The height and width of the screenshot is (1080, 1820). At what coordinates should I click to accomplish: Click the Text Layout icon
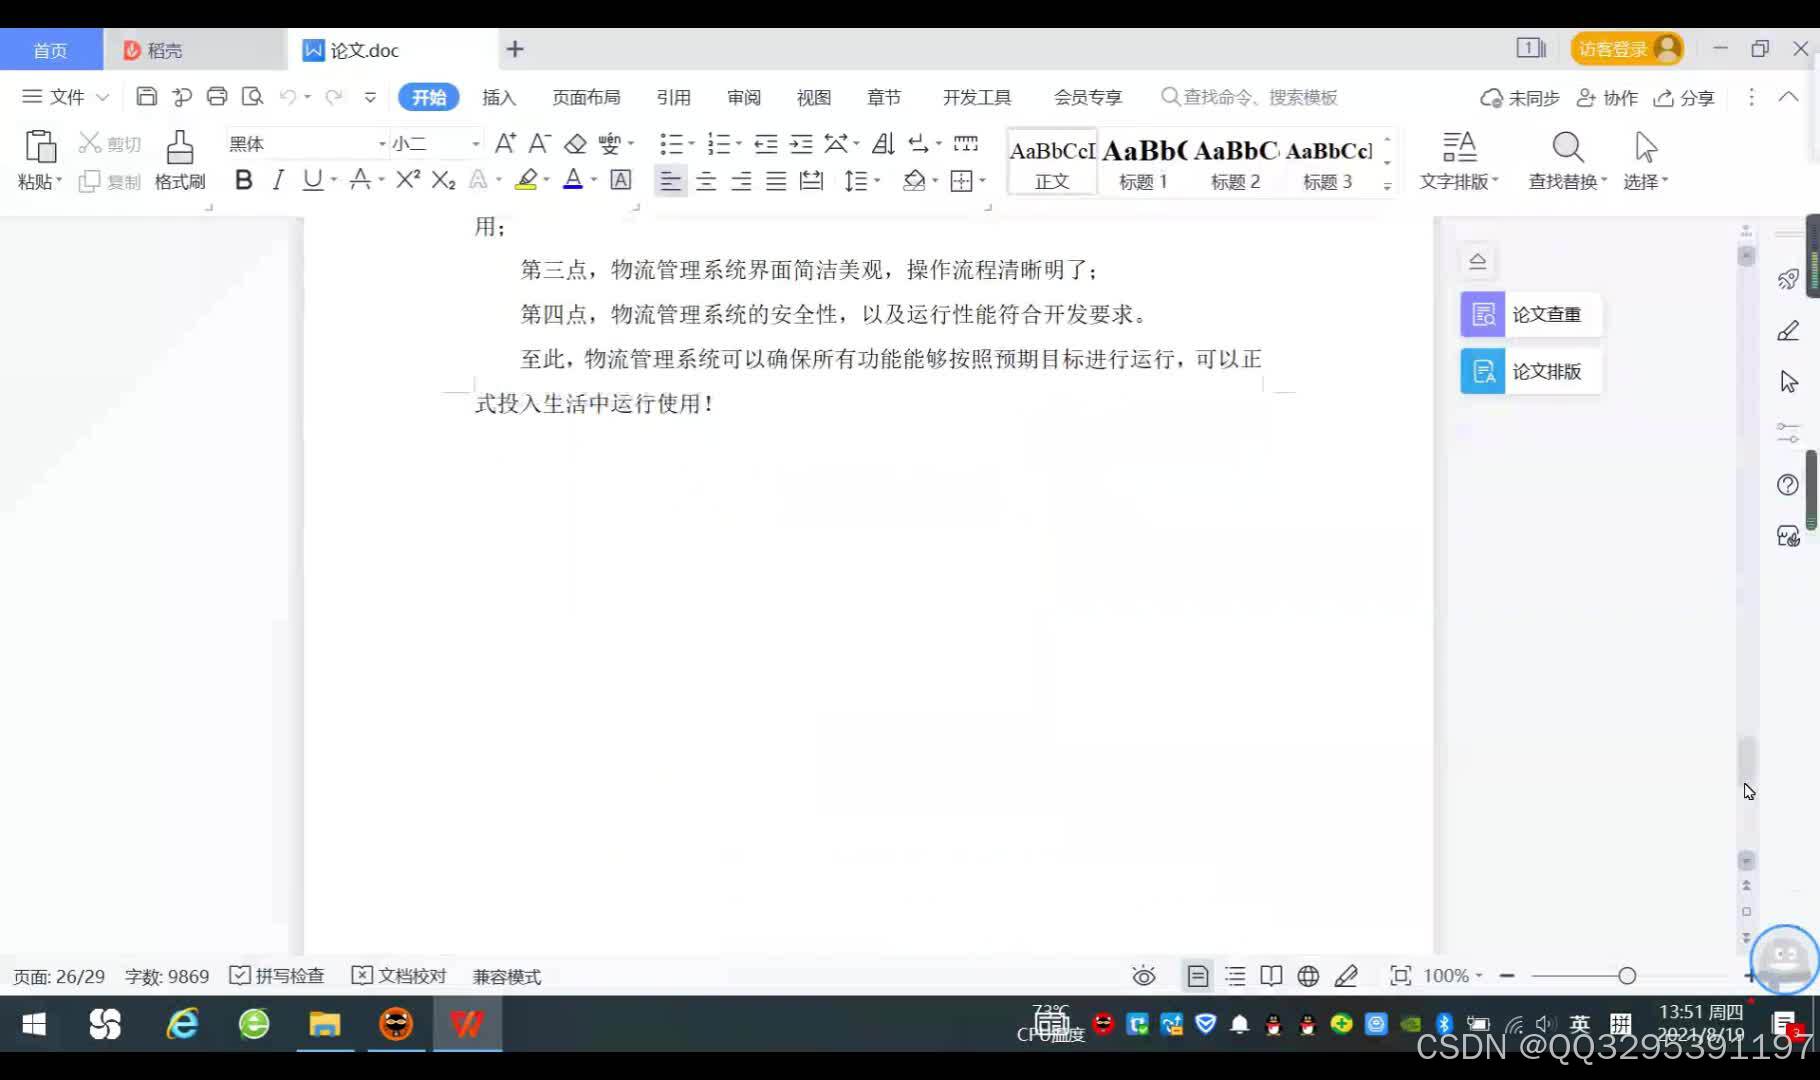click(x=1459, y=147)
